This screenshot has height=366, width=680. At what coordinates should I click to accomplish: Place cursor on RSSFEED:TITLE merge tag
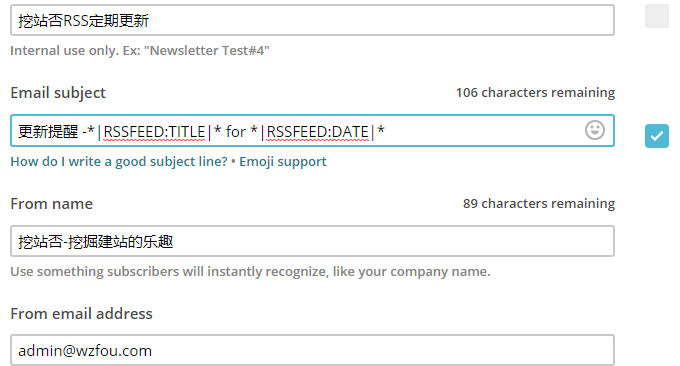tap(154, 131)
